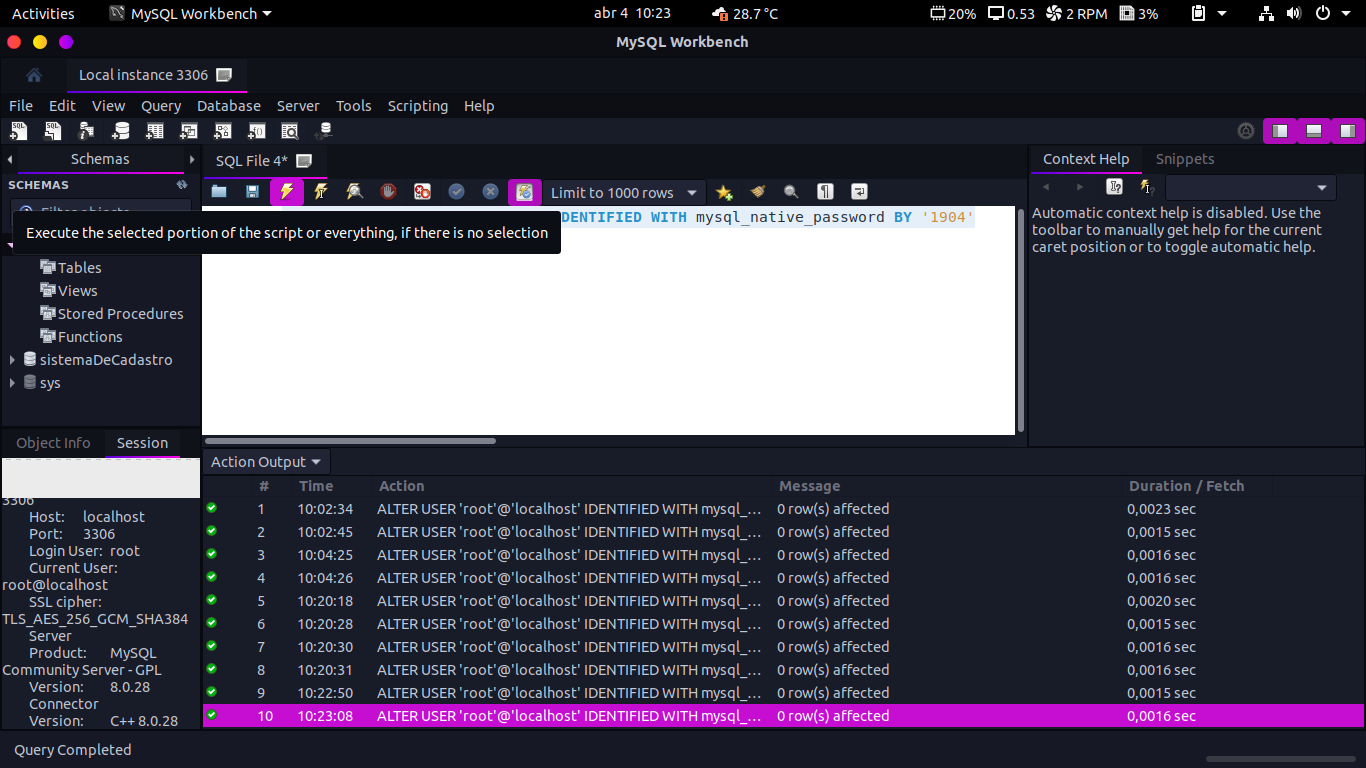Open the MySQL Workbench app menu in top bar
The image size is (1366, 768).
pos(190,14)
